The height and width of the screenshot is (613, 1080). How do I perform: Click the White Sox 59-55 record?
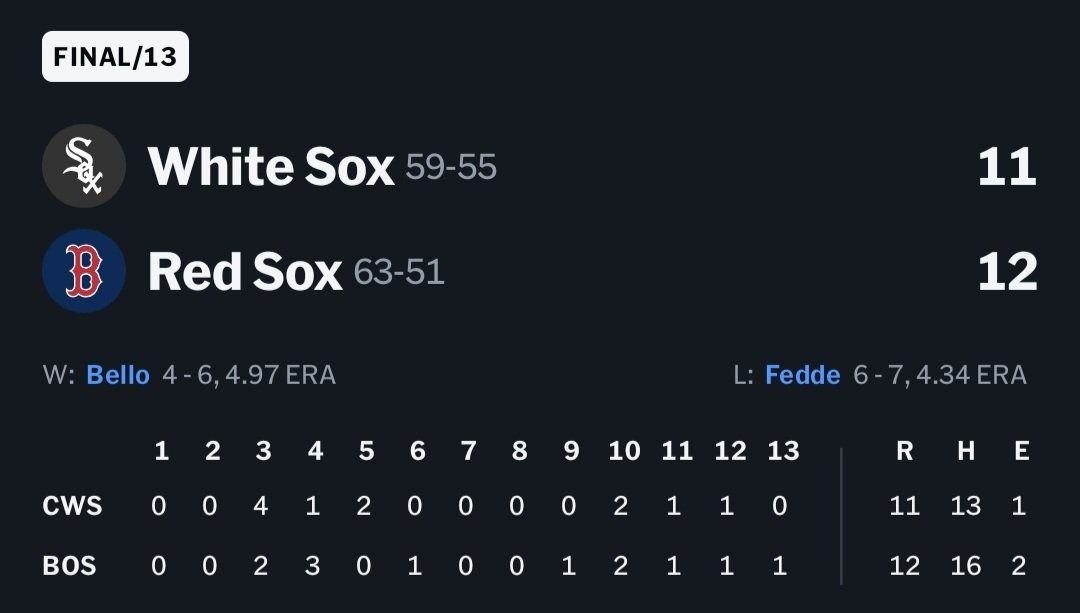451,167
